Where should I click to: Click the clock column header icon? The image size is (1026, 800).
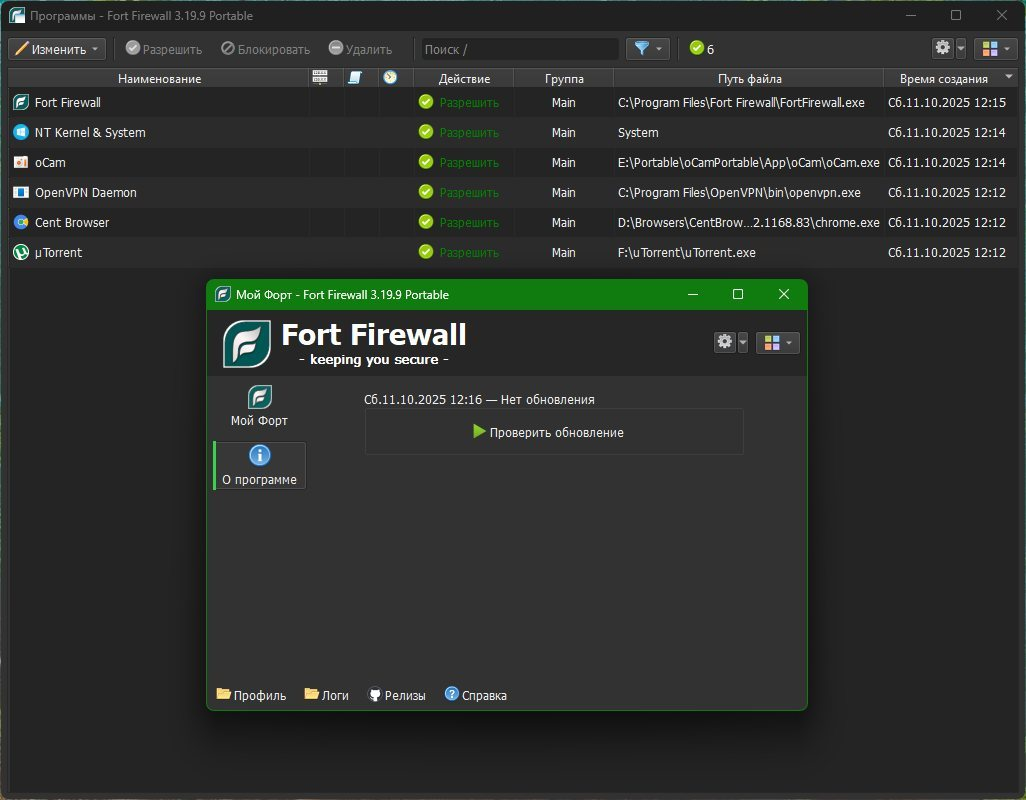coord(390,77)
